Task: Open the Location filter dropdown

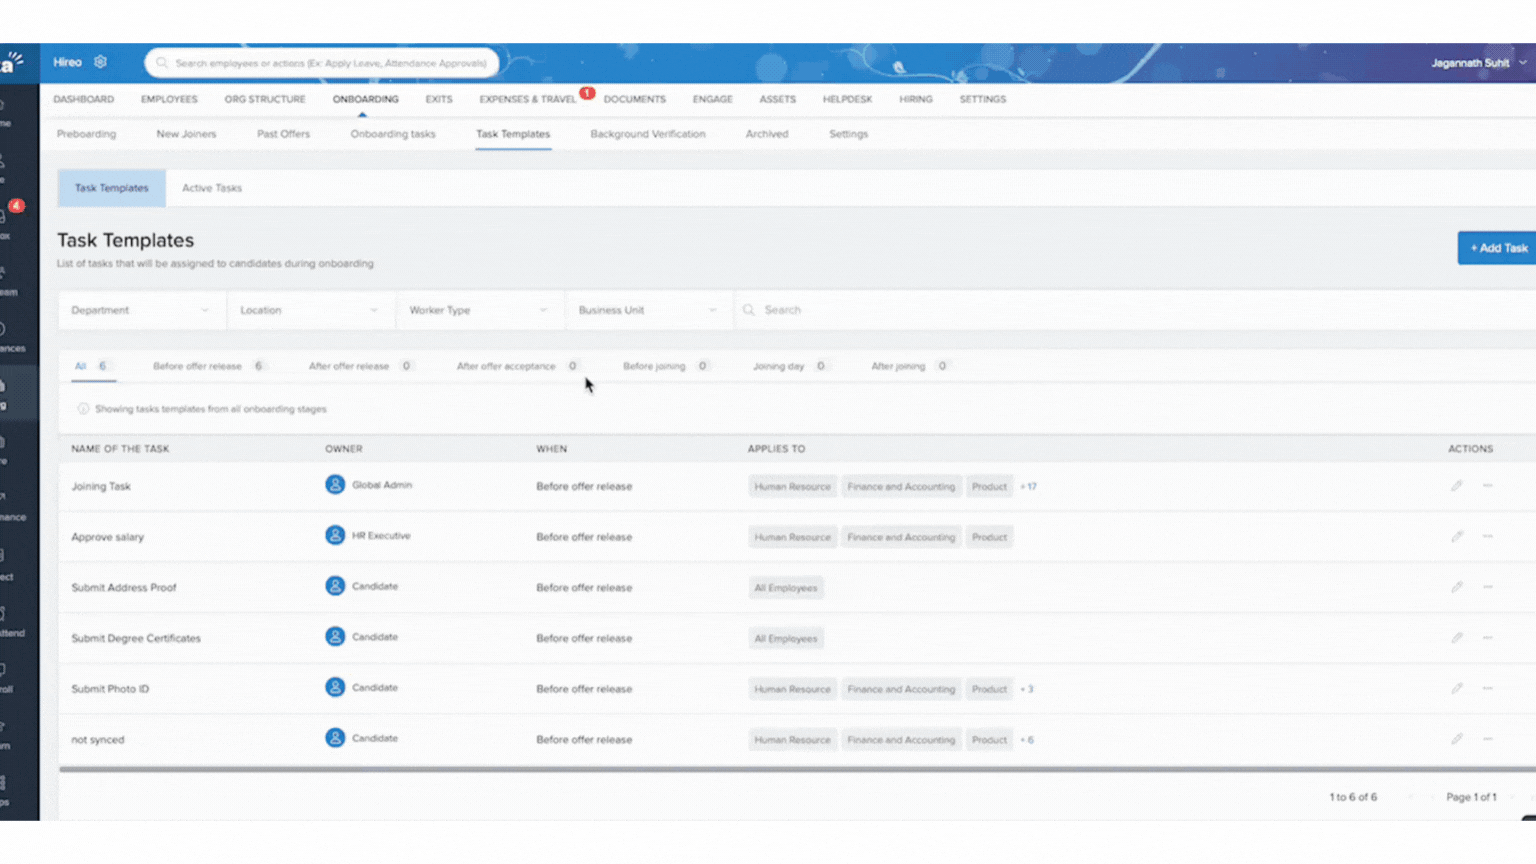Action: (x=310, y=310)
